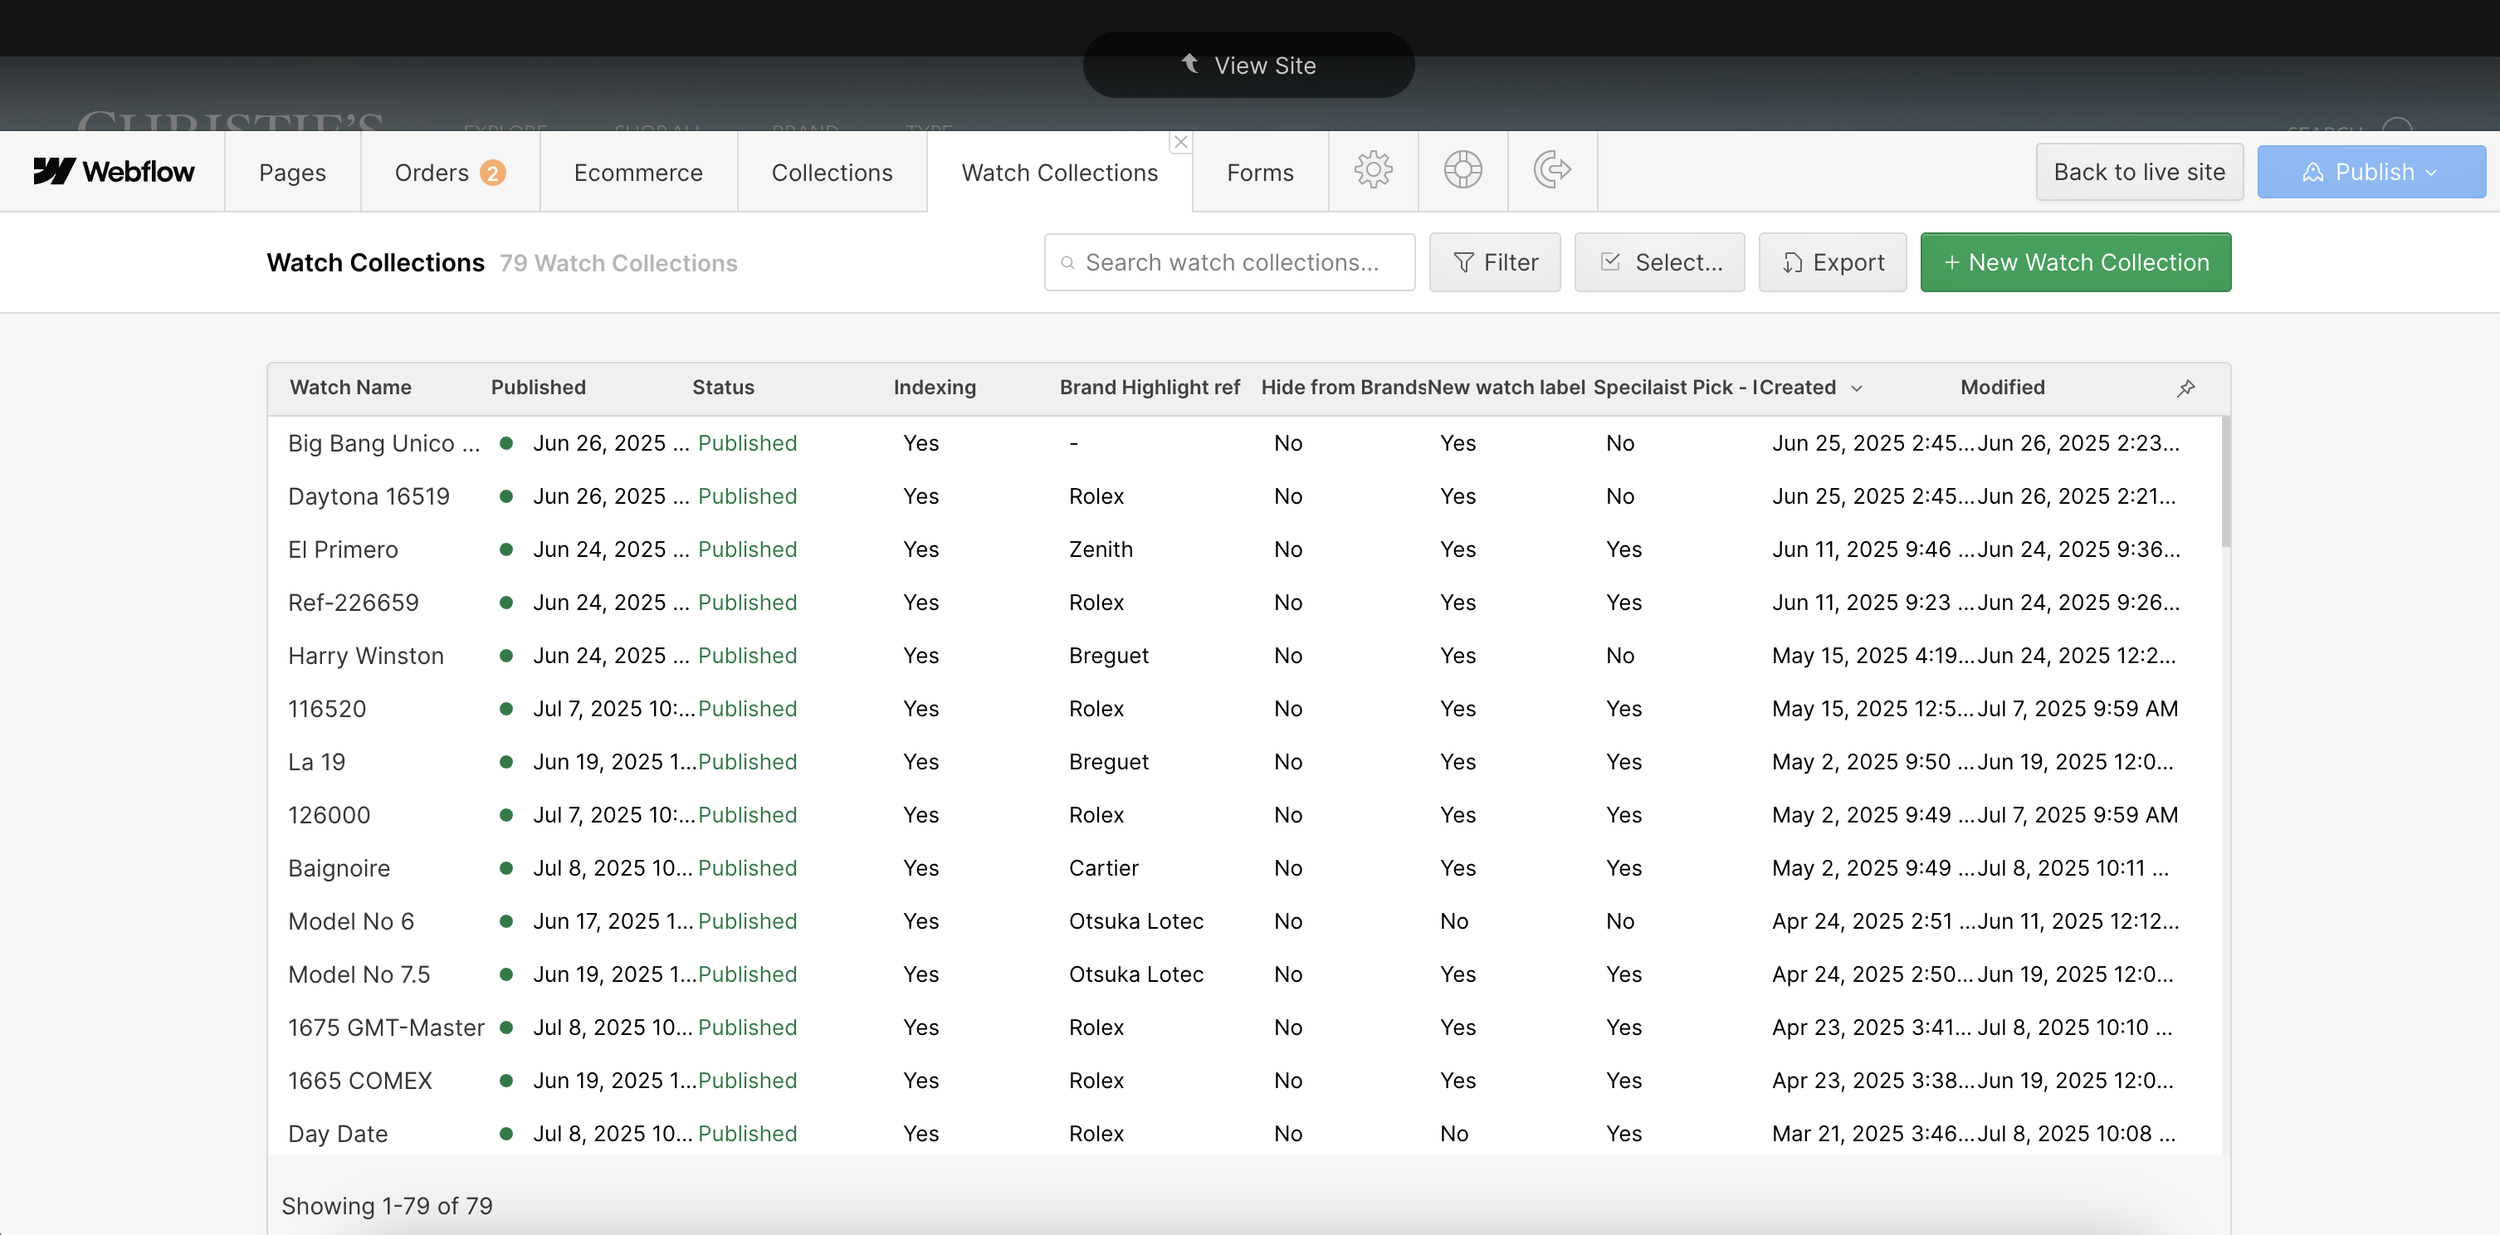2500x1235 pixels.
Task: Click the log out arrow icon
Action: 1552,170
